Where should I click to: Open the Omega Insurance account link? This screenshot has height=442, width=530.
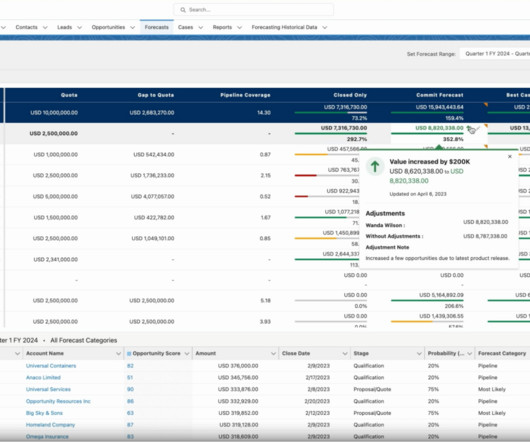(47, 437)
